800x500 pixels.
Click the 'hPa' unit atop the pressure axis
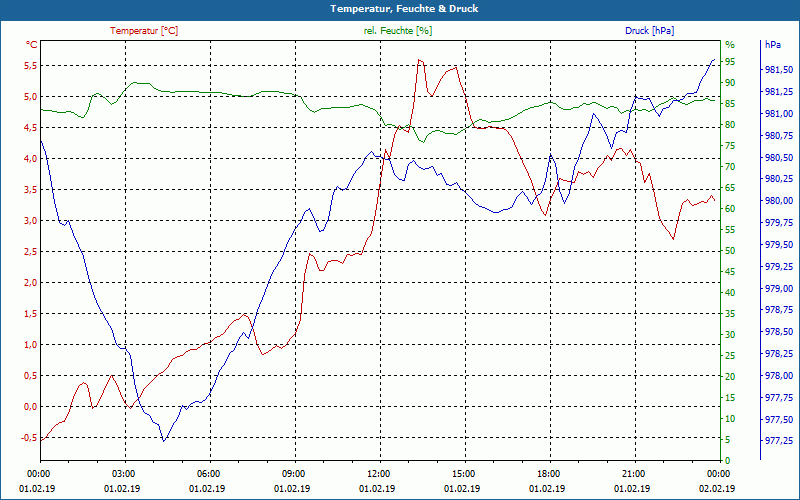(772, 44)
